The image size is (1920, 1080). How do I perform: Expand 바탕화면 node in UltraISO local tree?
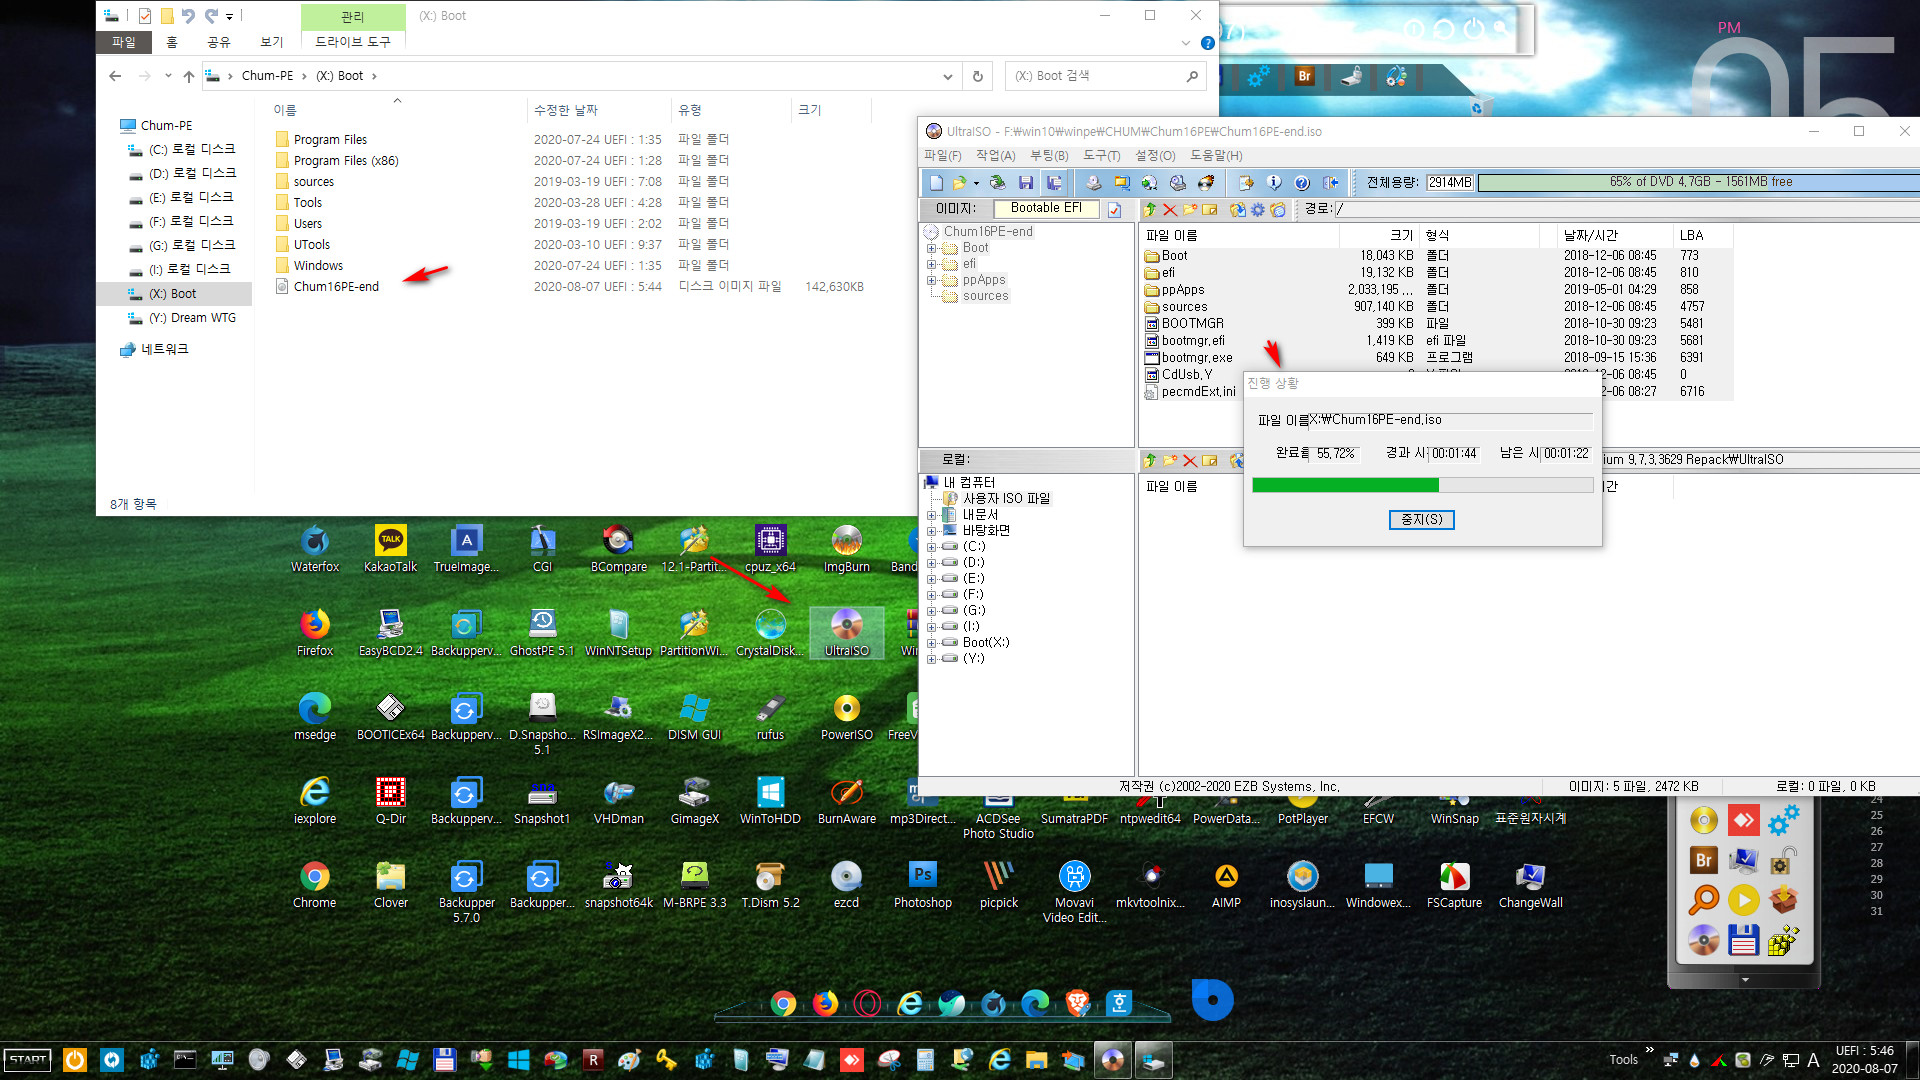(x=931, y=531)
